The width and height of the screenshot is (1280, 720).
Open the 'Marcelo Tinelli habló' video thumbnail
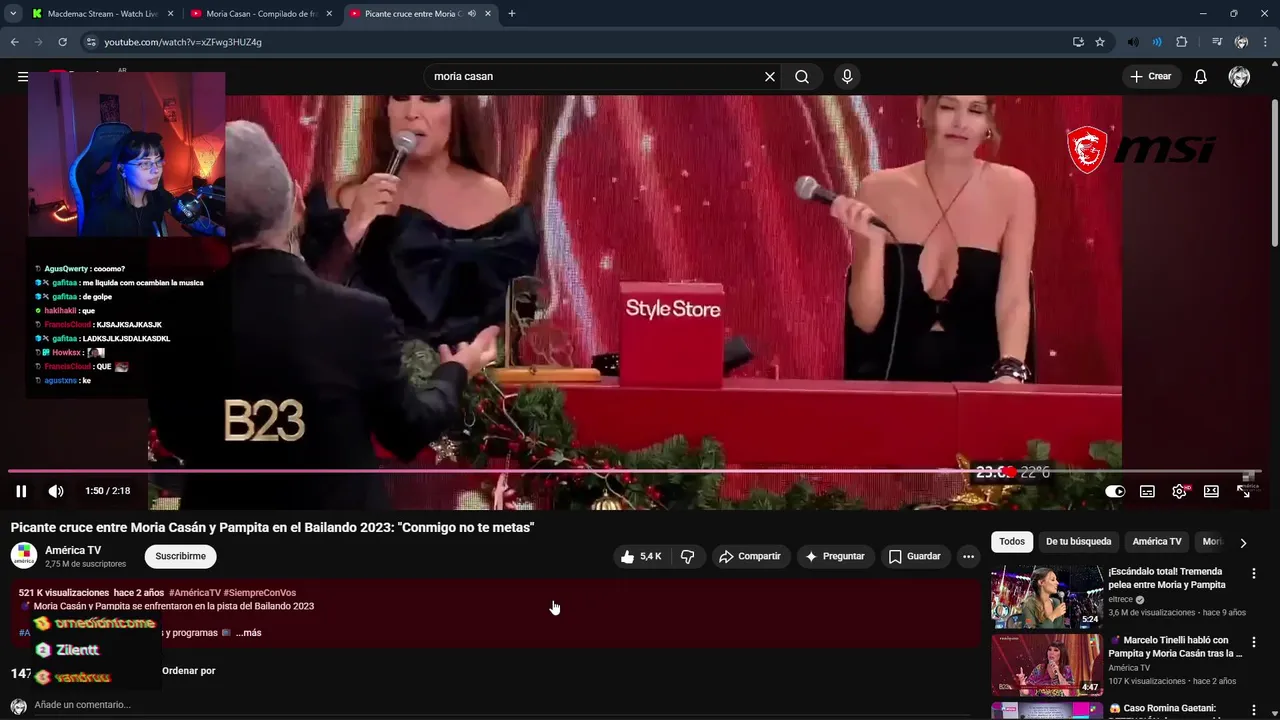1047,665
